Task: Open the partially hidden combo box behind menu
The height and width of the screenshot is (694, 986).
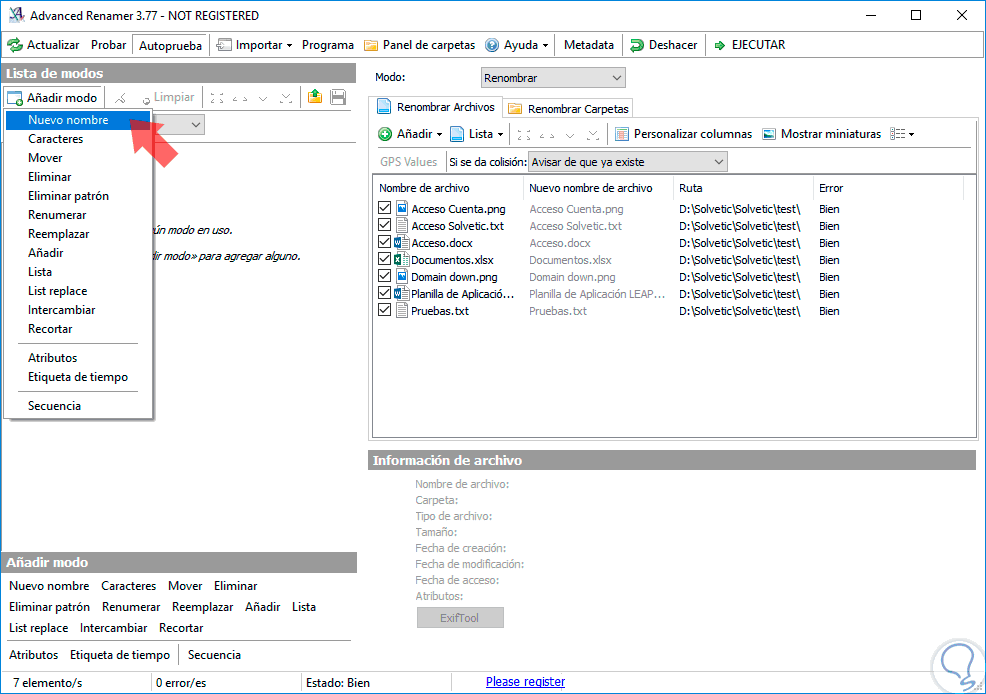Action: point(179,124)
